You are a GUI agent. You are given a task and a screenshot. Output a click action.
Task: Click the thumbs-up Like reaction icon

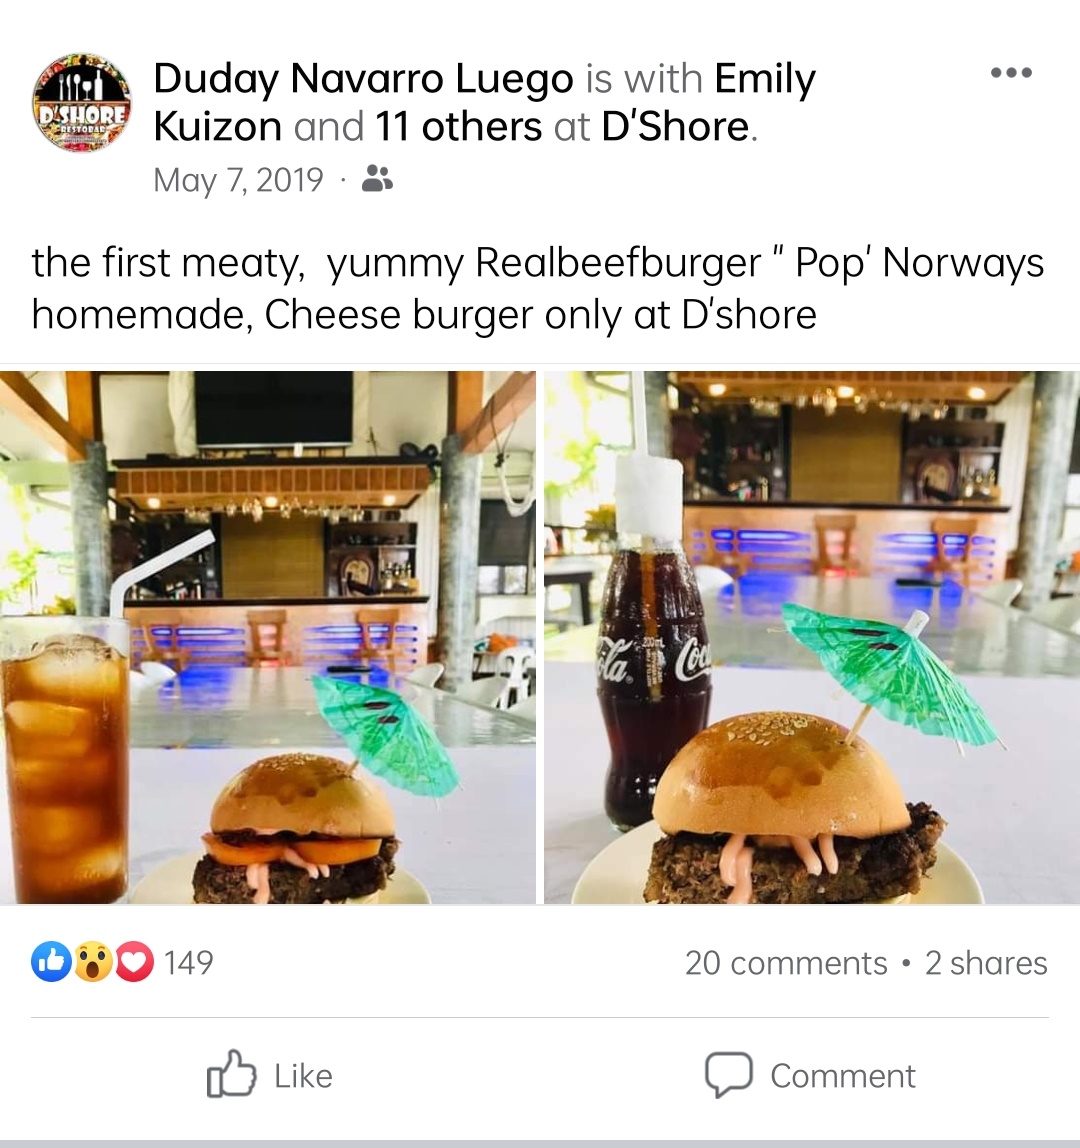coord(51,961)
